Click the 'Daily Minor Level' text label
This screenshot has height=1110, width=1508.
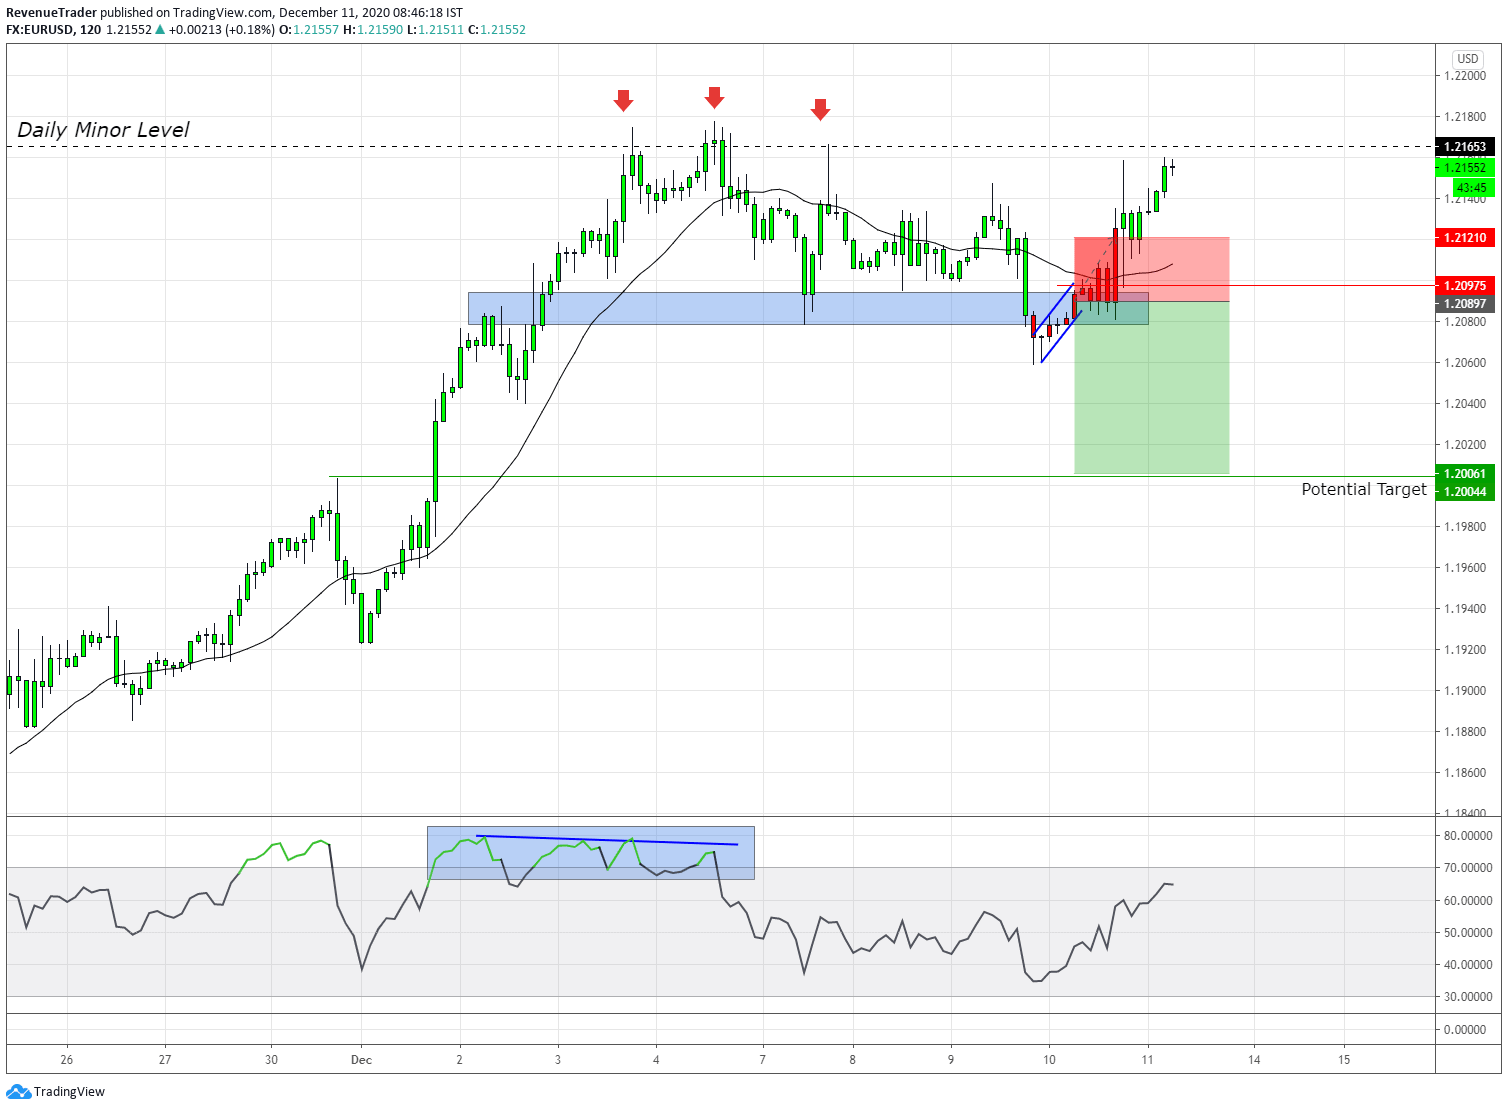(x=103, y=130)
